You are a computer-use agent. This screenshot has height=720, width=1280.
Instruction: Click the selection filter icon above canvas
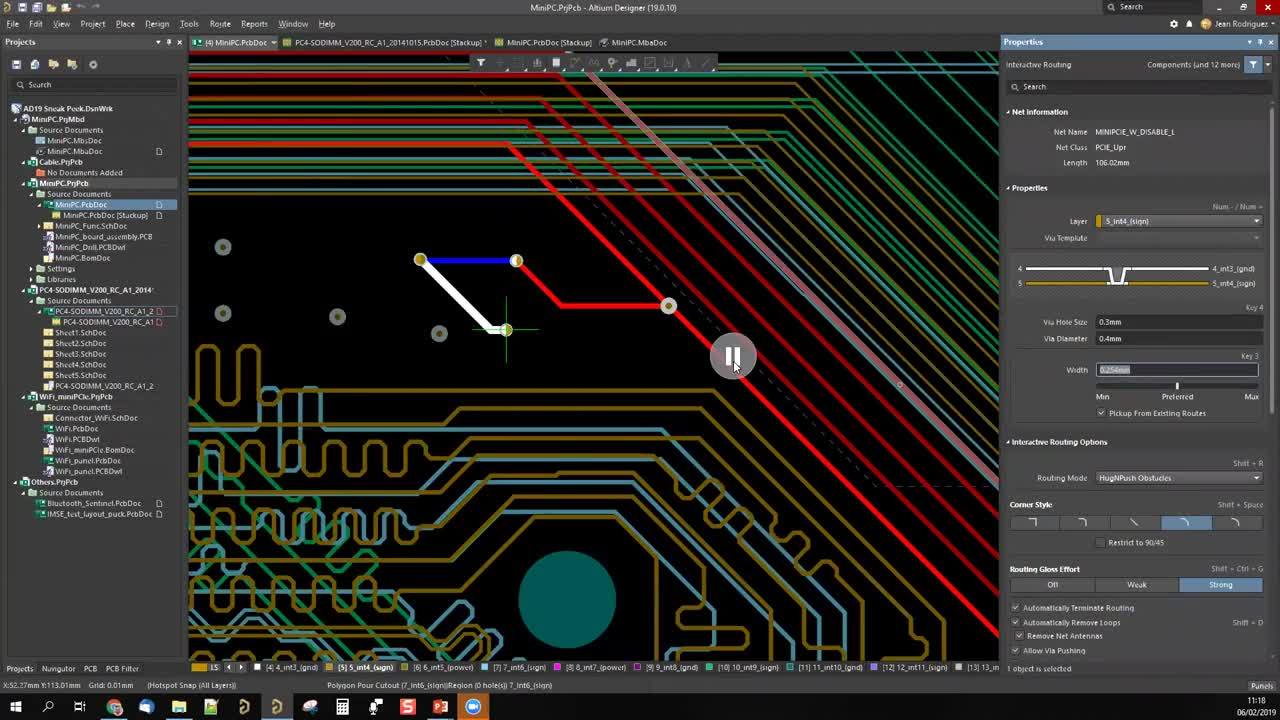click(x=481, y=63)
